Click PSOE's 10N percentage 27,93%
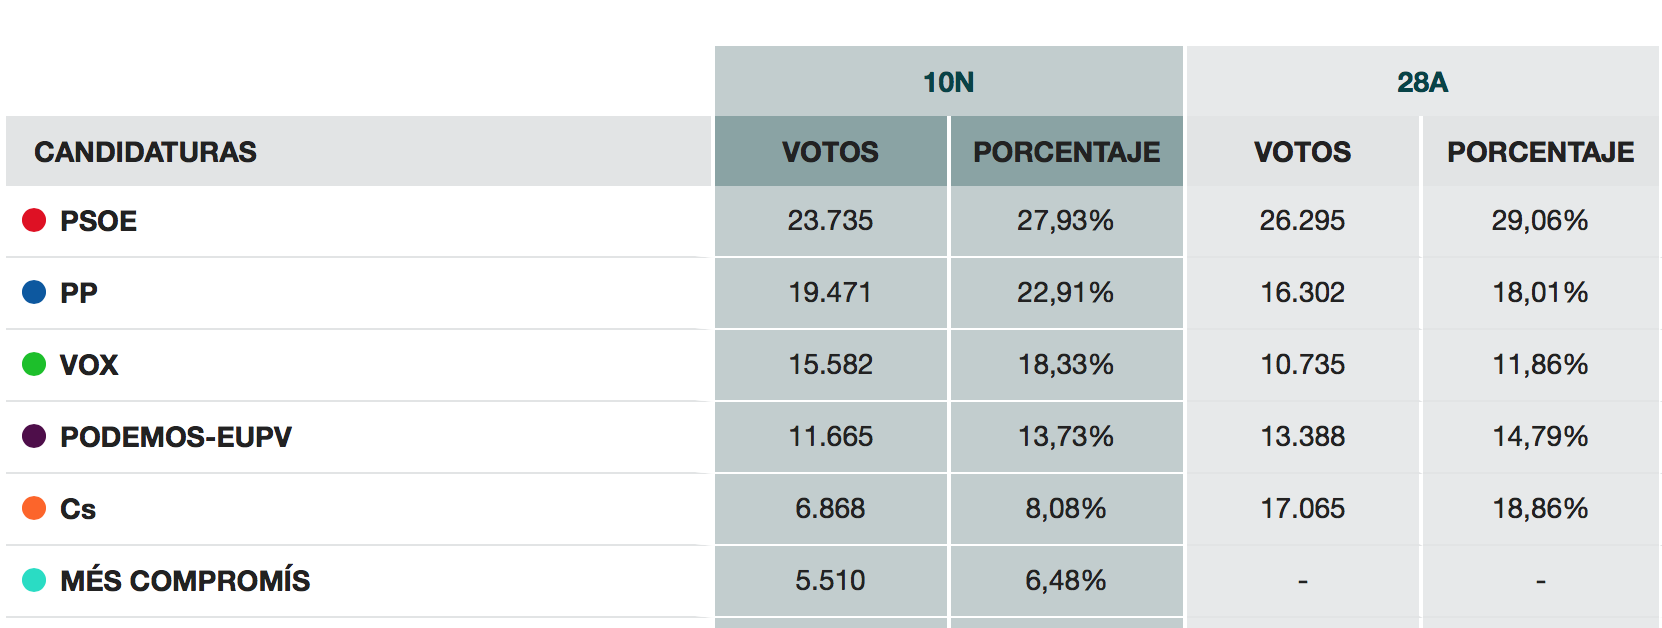1662x628 pixels. (x=1066, y=220)
